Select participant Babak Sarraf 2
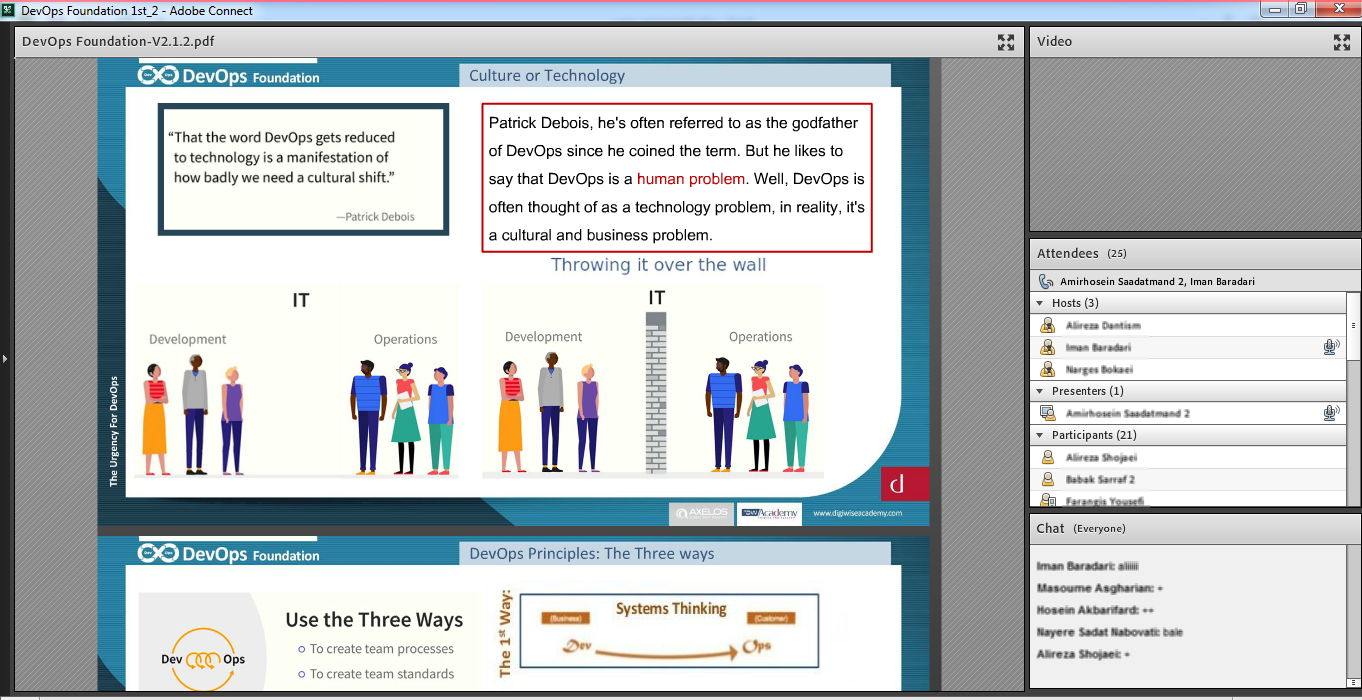 (1189, 479)
